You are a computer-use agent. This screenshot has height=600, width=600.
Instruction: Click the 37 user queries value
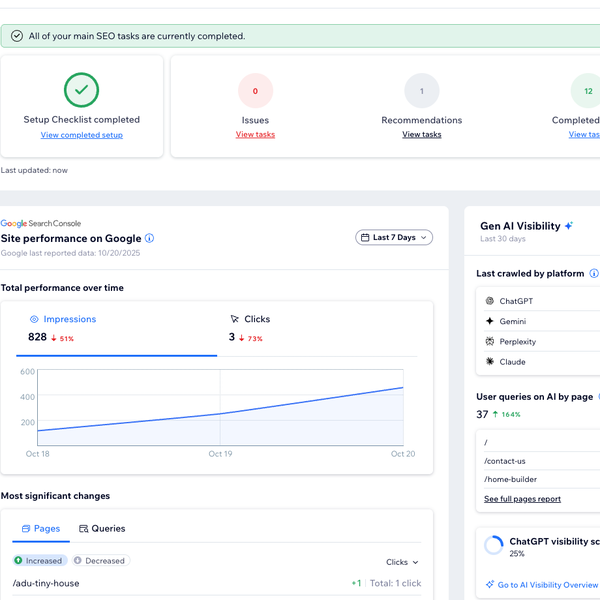[x=482, y=414]
